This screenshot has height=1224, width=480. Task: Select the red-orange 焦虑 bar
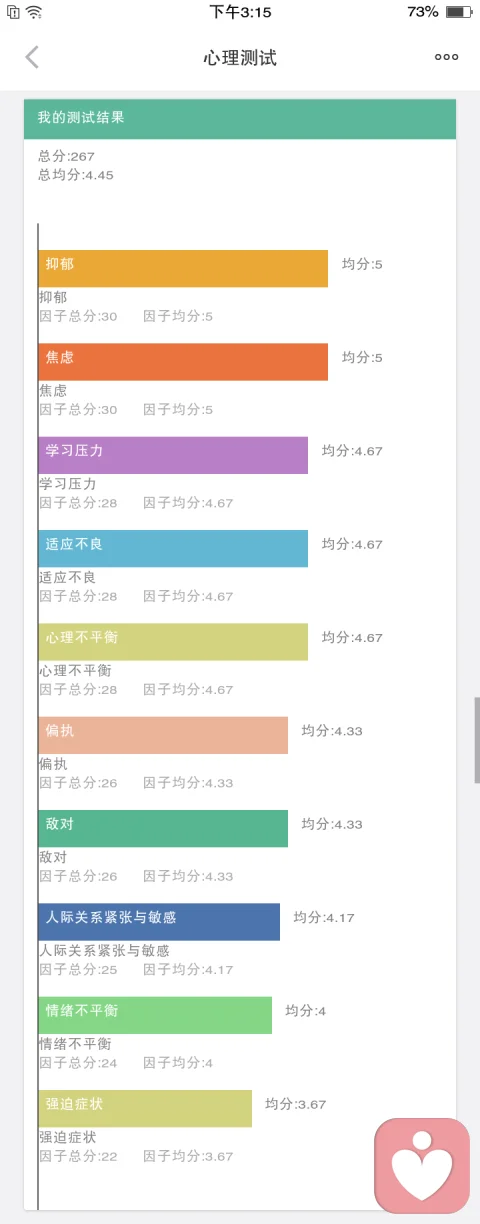(x=183, y=362)
